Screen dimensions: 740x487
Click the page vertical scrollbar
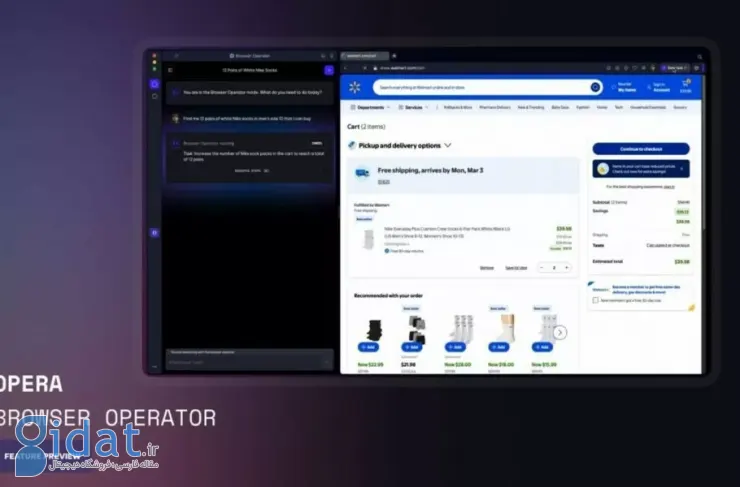703,153
